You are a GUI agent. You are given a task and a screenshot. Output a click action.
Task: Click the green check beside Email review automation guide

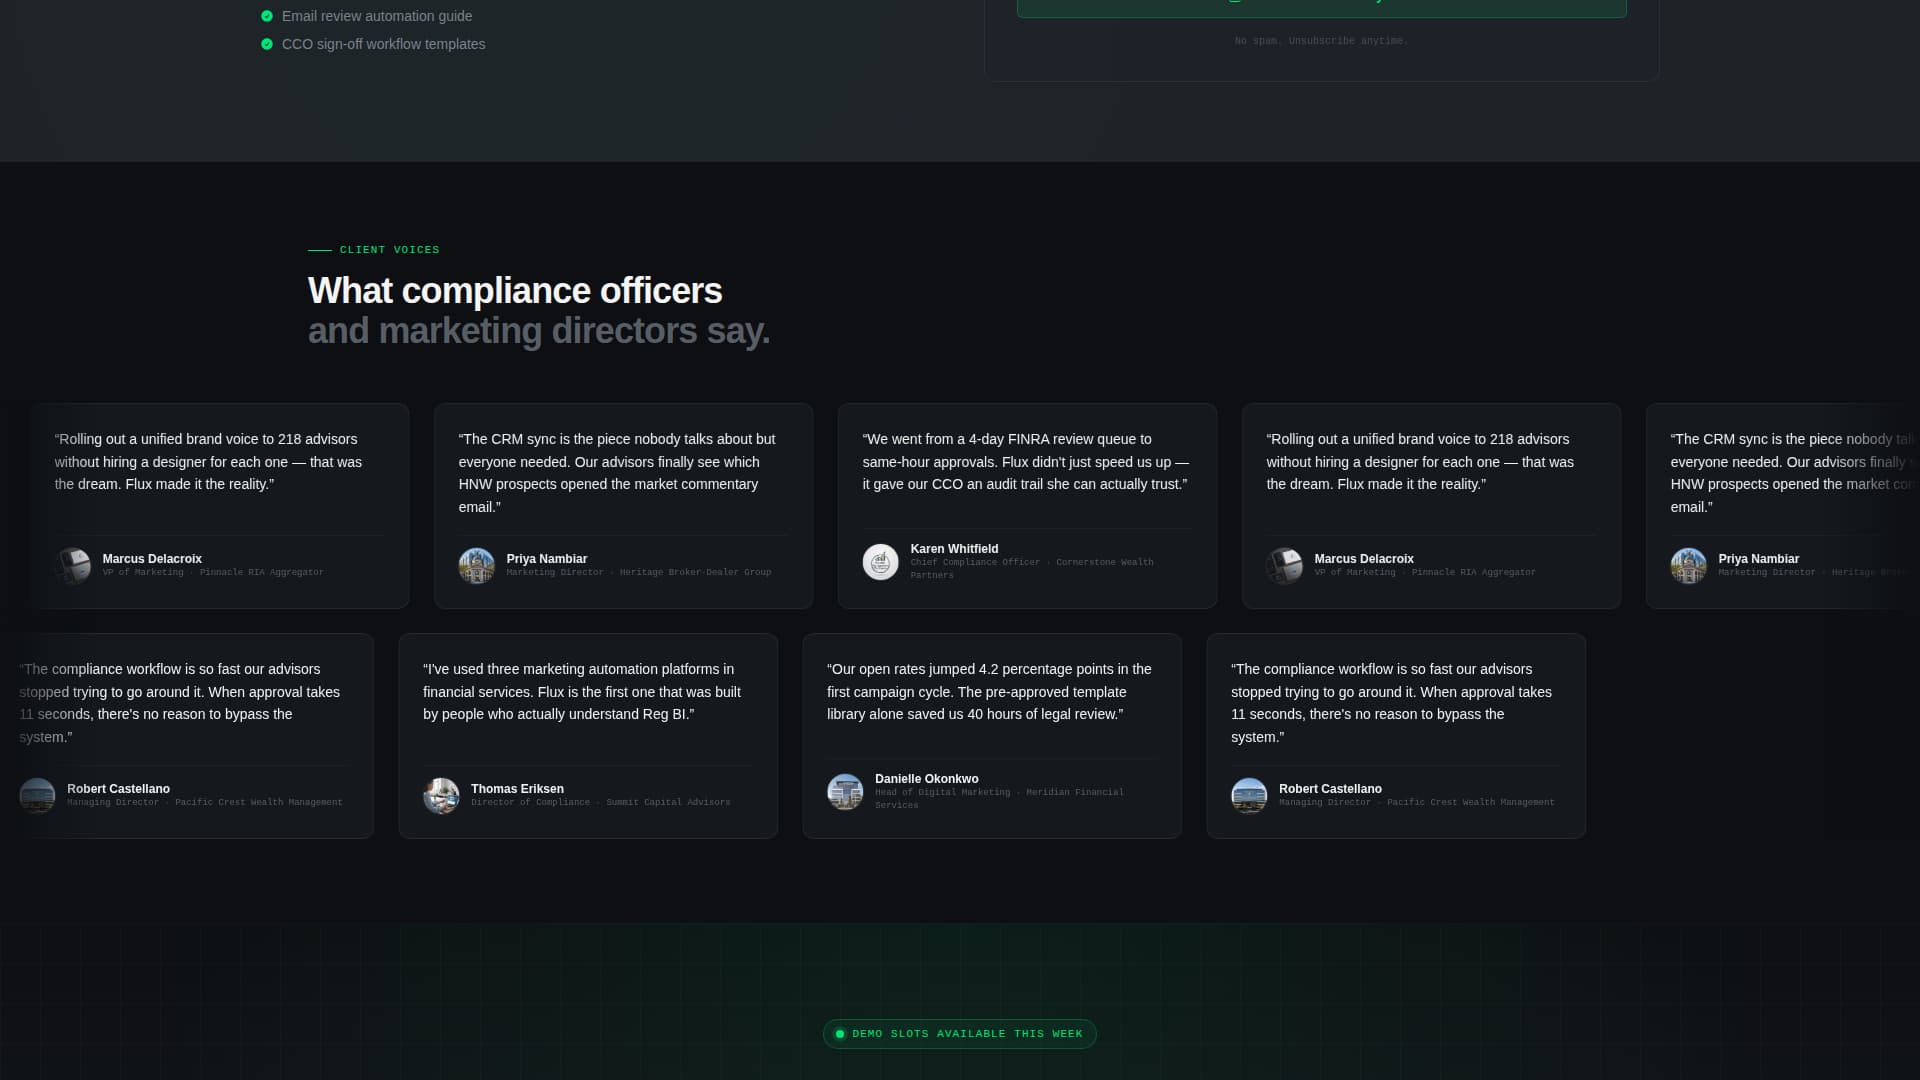pos(267,16)
